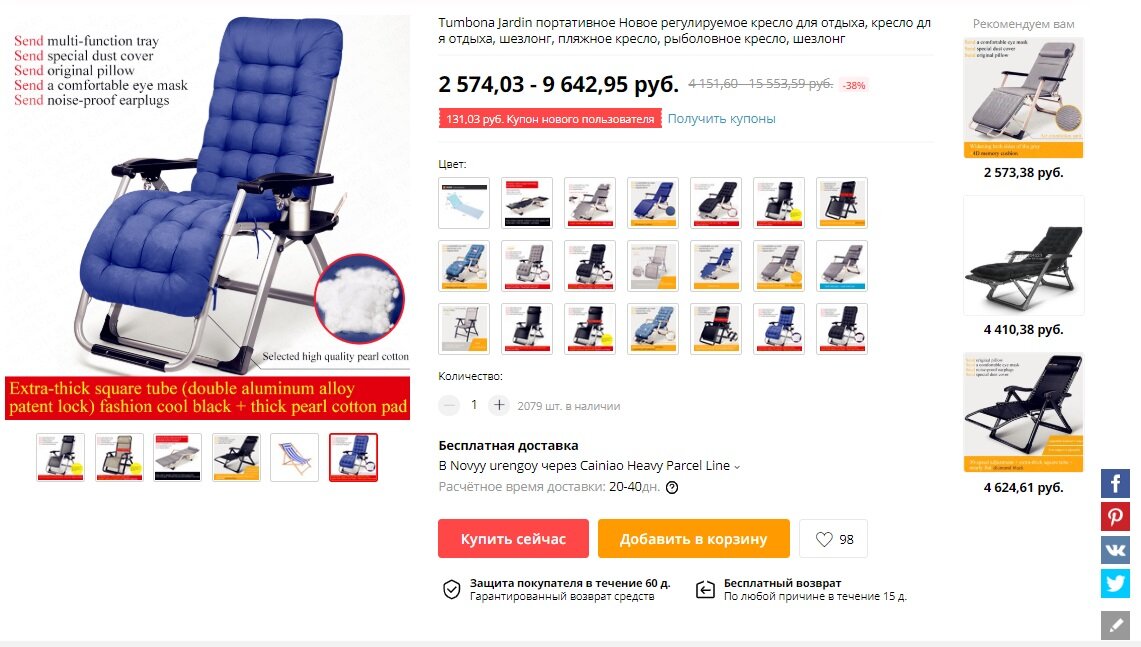This screenshot has width=1141, height=647.
Task: Click Купить сейчас button
Action: tap(513, 539)
